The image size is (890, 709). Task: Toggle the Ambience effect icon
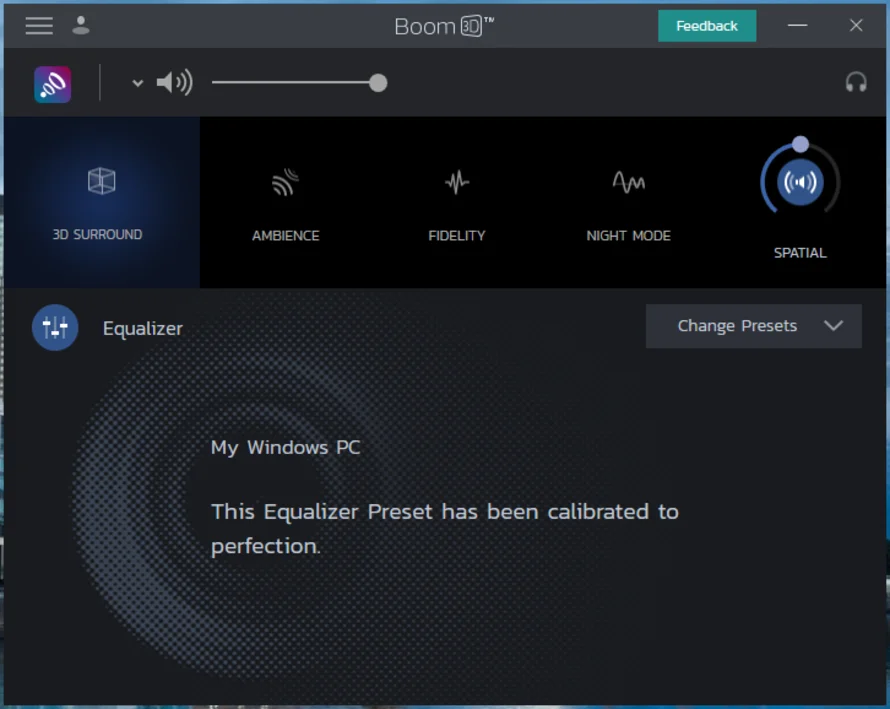[x=286, y=182]
